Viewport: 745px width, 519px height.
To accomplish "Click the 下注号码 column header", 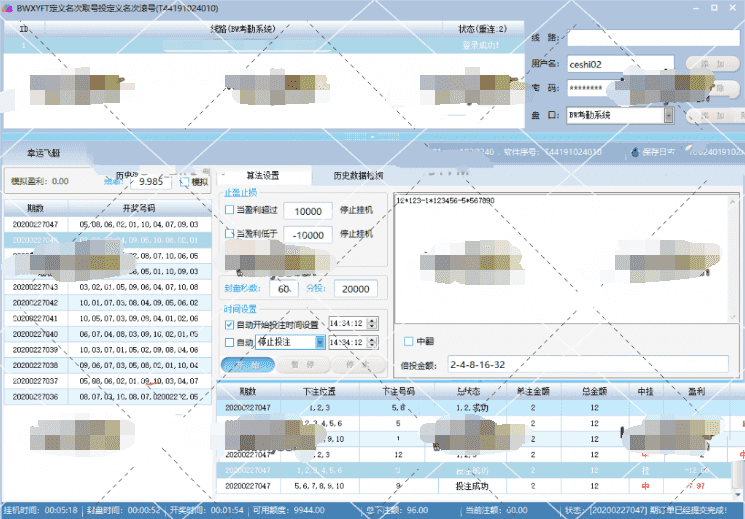I will point(398,392).
